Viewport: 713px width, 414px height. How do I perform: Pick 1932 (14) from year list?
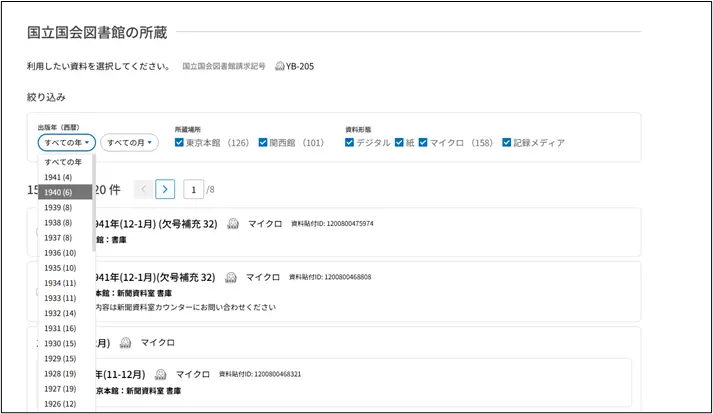pyautogui.click(x=65, y=313)
